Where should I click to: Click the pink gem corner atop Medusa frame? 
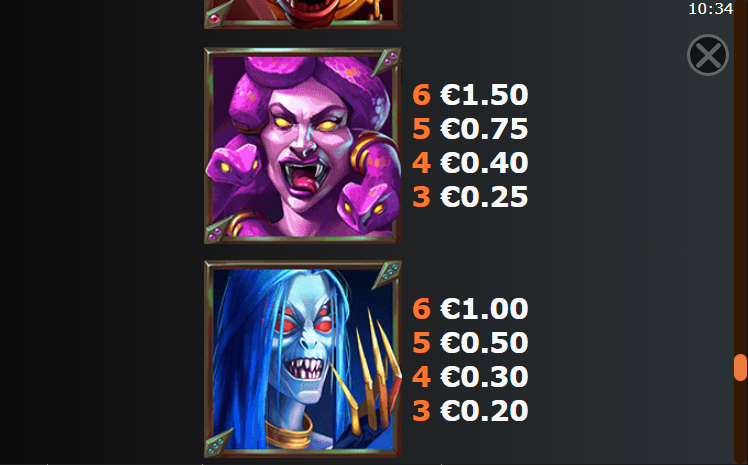tap(387, 61)
